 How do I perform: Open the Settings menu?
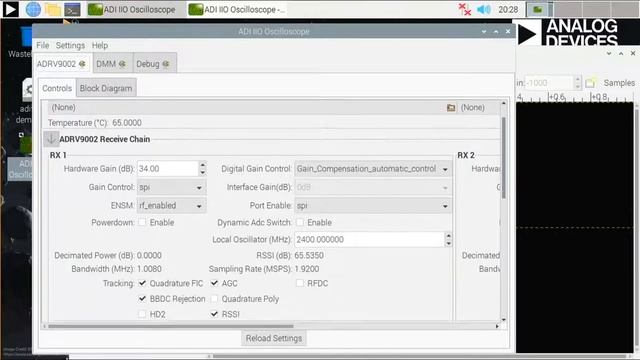pyautogui.click(x=70, y=45)
